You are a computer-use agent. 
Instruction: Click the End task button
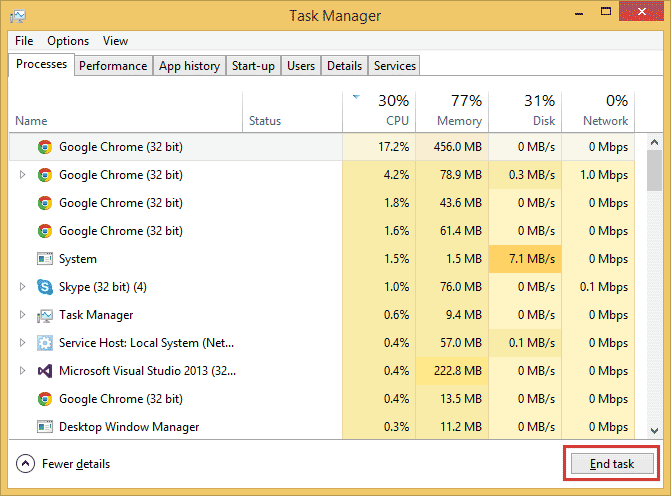(612, 464)
